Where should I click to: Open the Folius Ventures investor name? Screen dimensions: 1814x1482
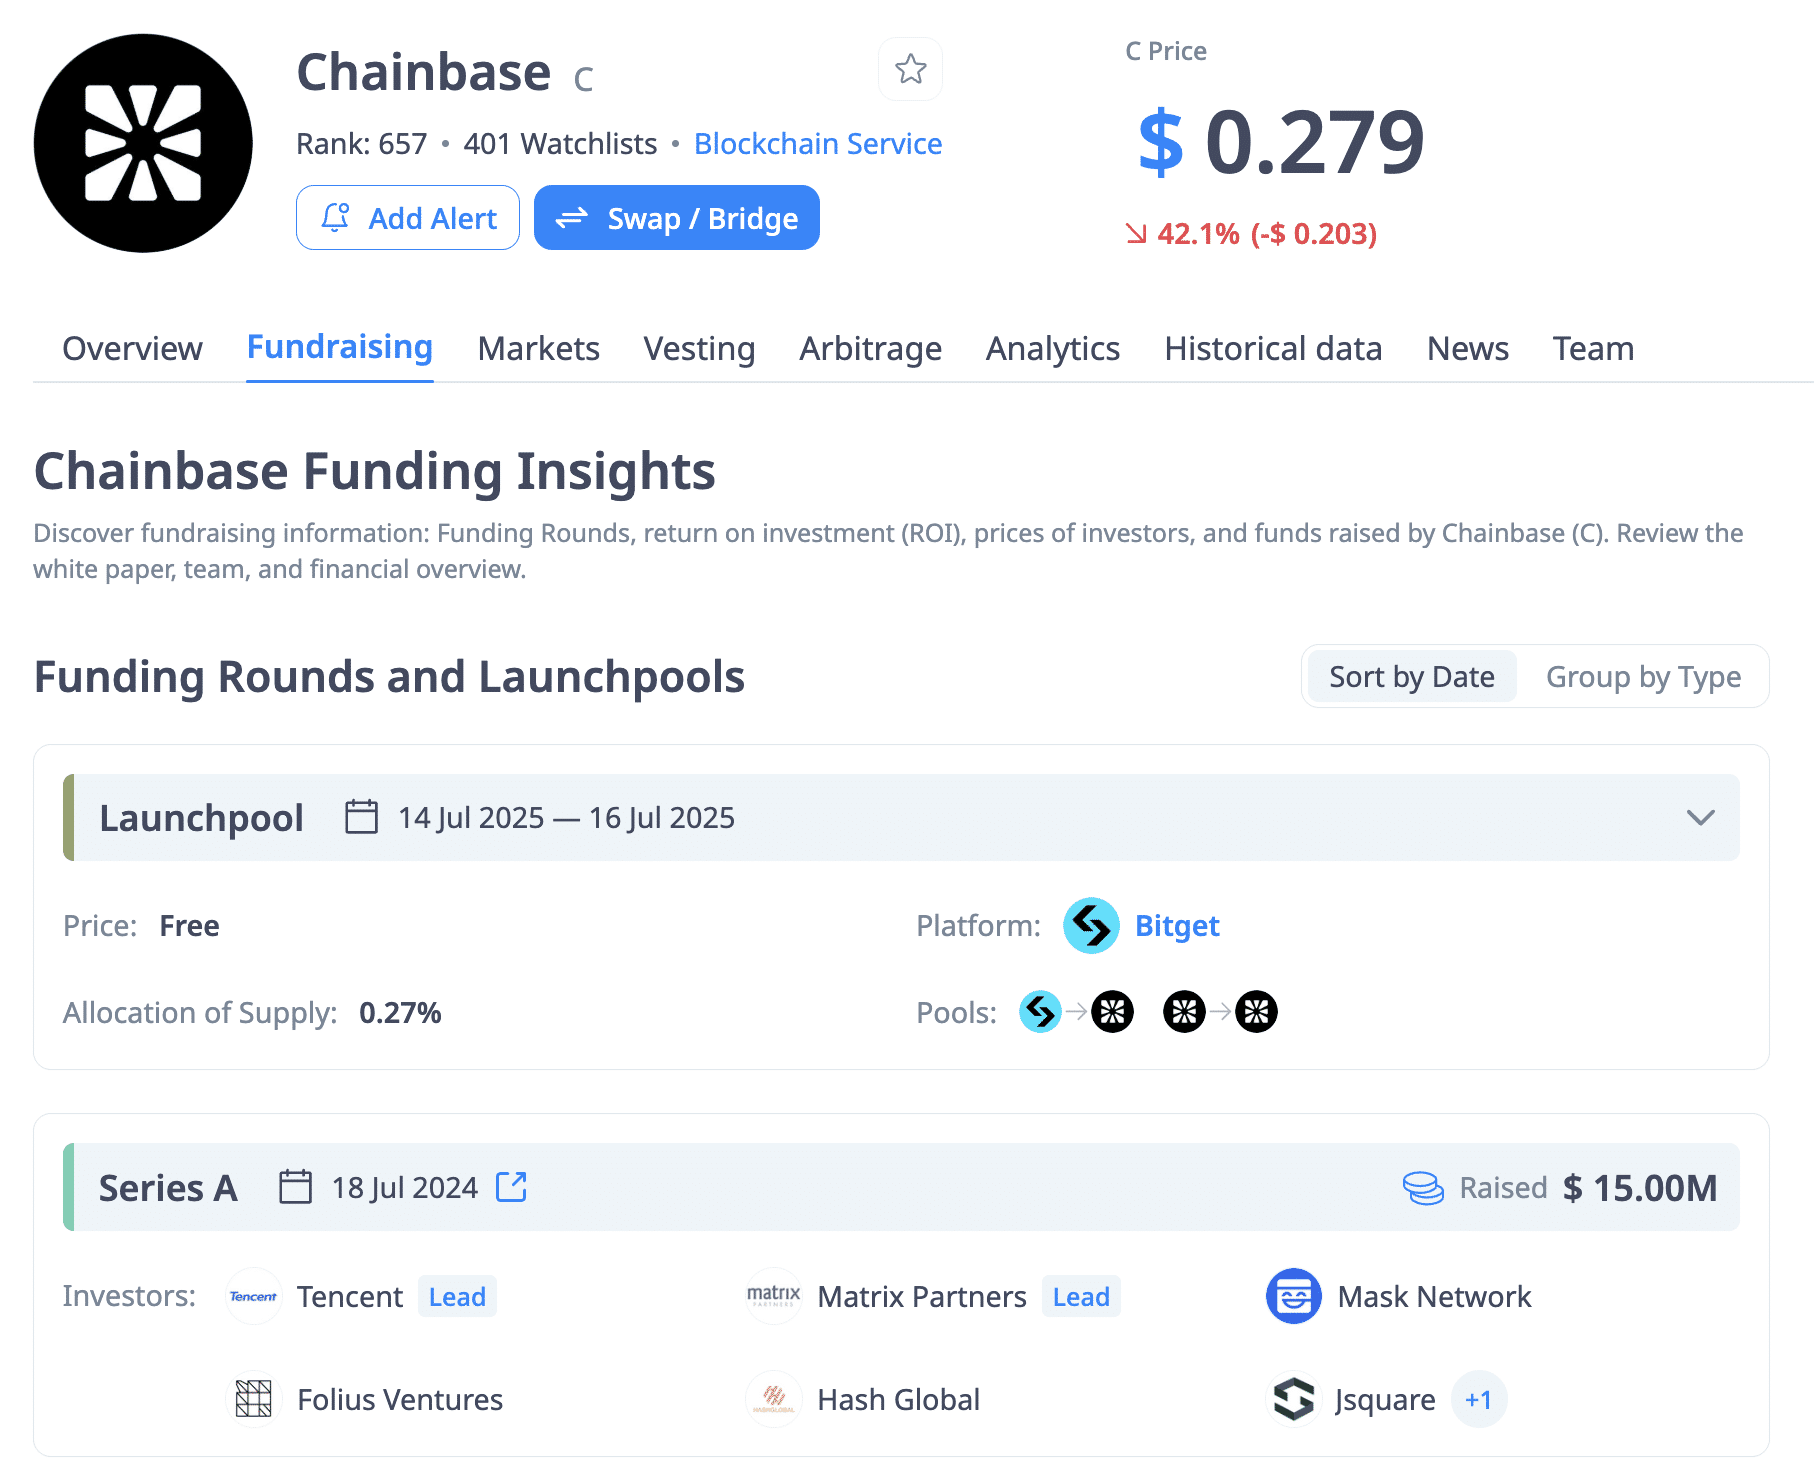(x=400, y=1399)
